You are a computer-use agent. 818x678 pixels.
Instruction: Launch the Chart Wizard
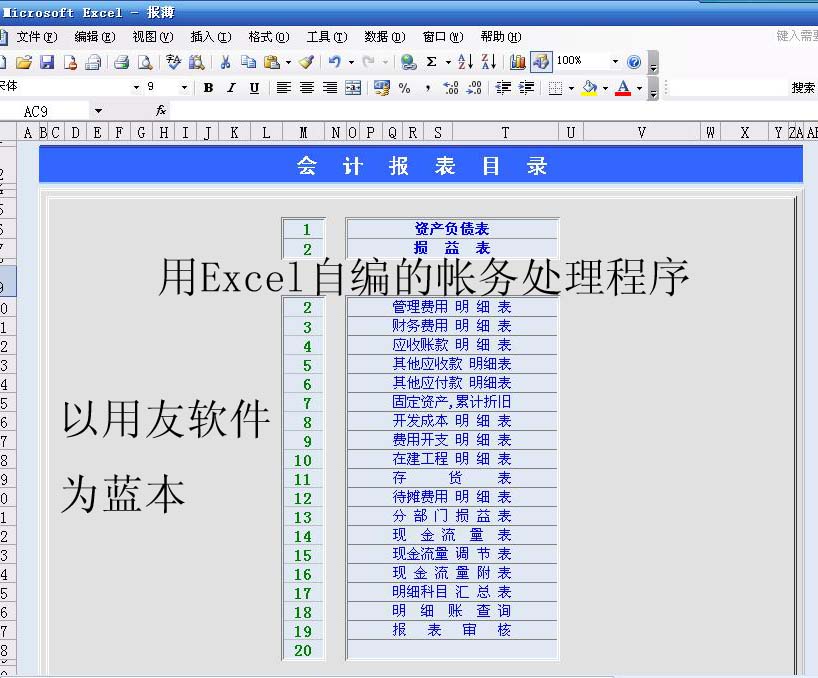[x=518, y=62]
